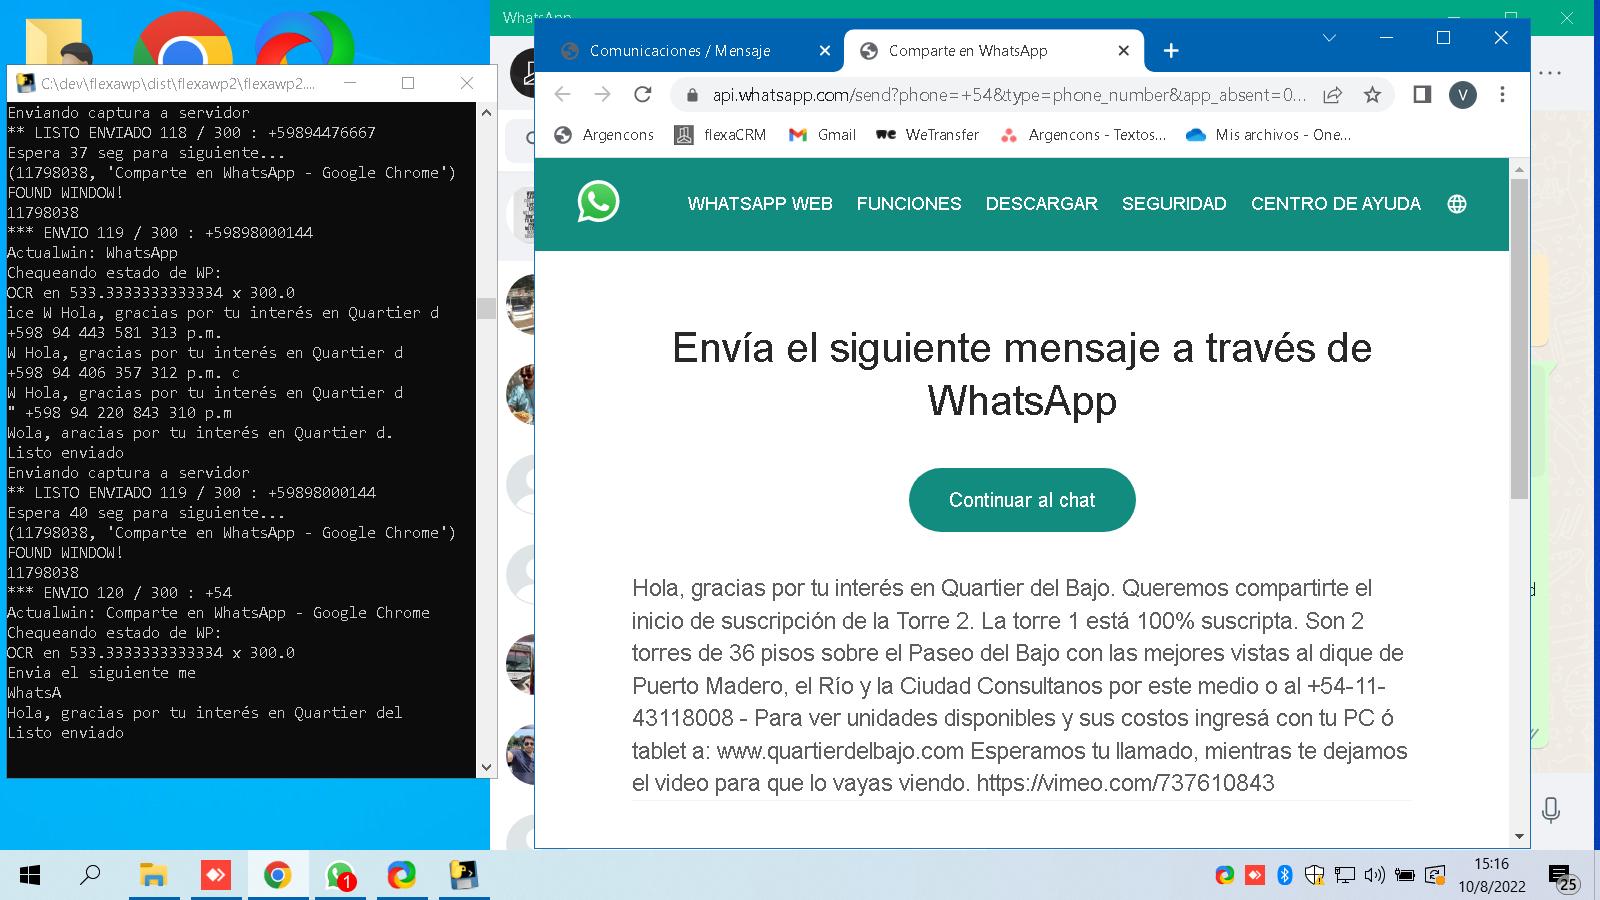Open the Windows Security tray icon
Image resolution: width=1600 pixels, height=900 pixels.
point(1314,876)
